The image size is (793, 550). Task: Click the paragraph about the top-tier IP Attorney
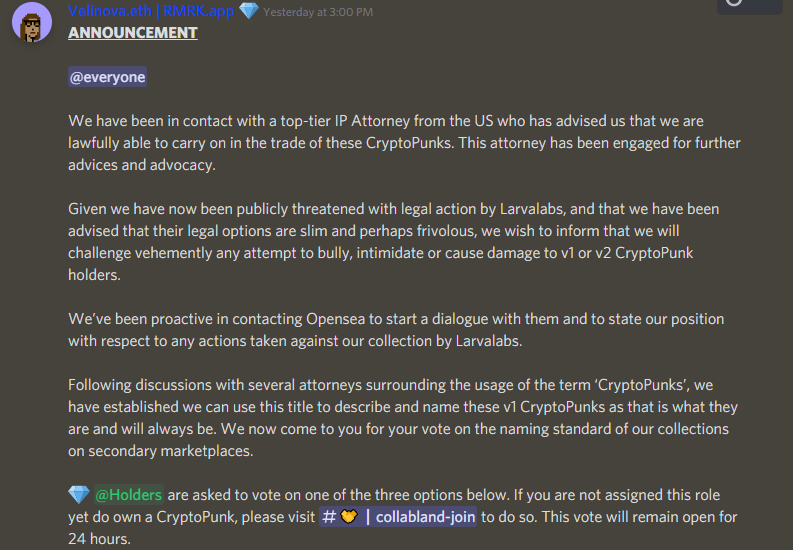[400, 143]
